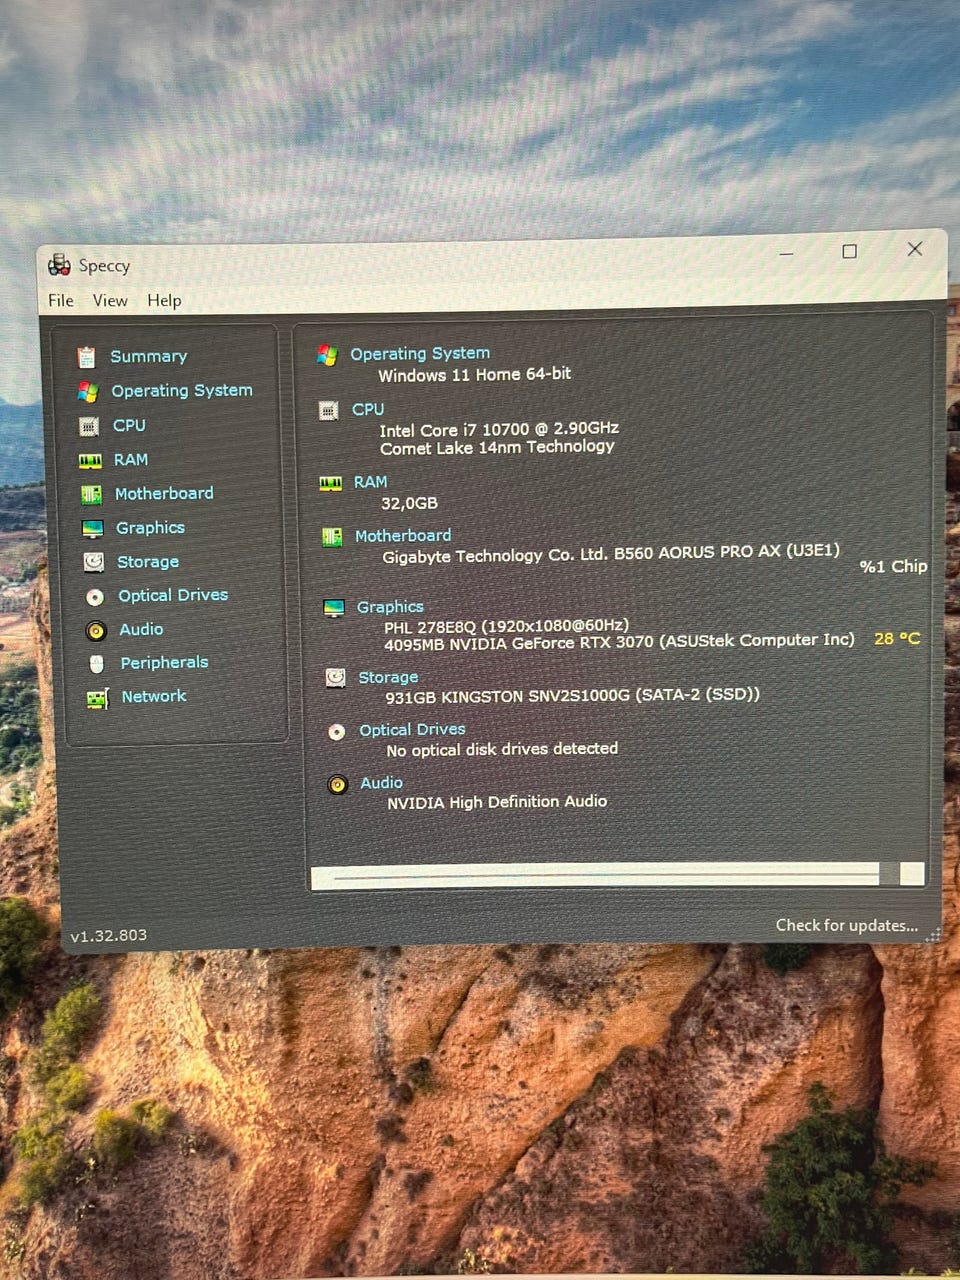Open the RAM section in sidebar
This screenshot has height=1280, width=960.
coord(131,459)
